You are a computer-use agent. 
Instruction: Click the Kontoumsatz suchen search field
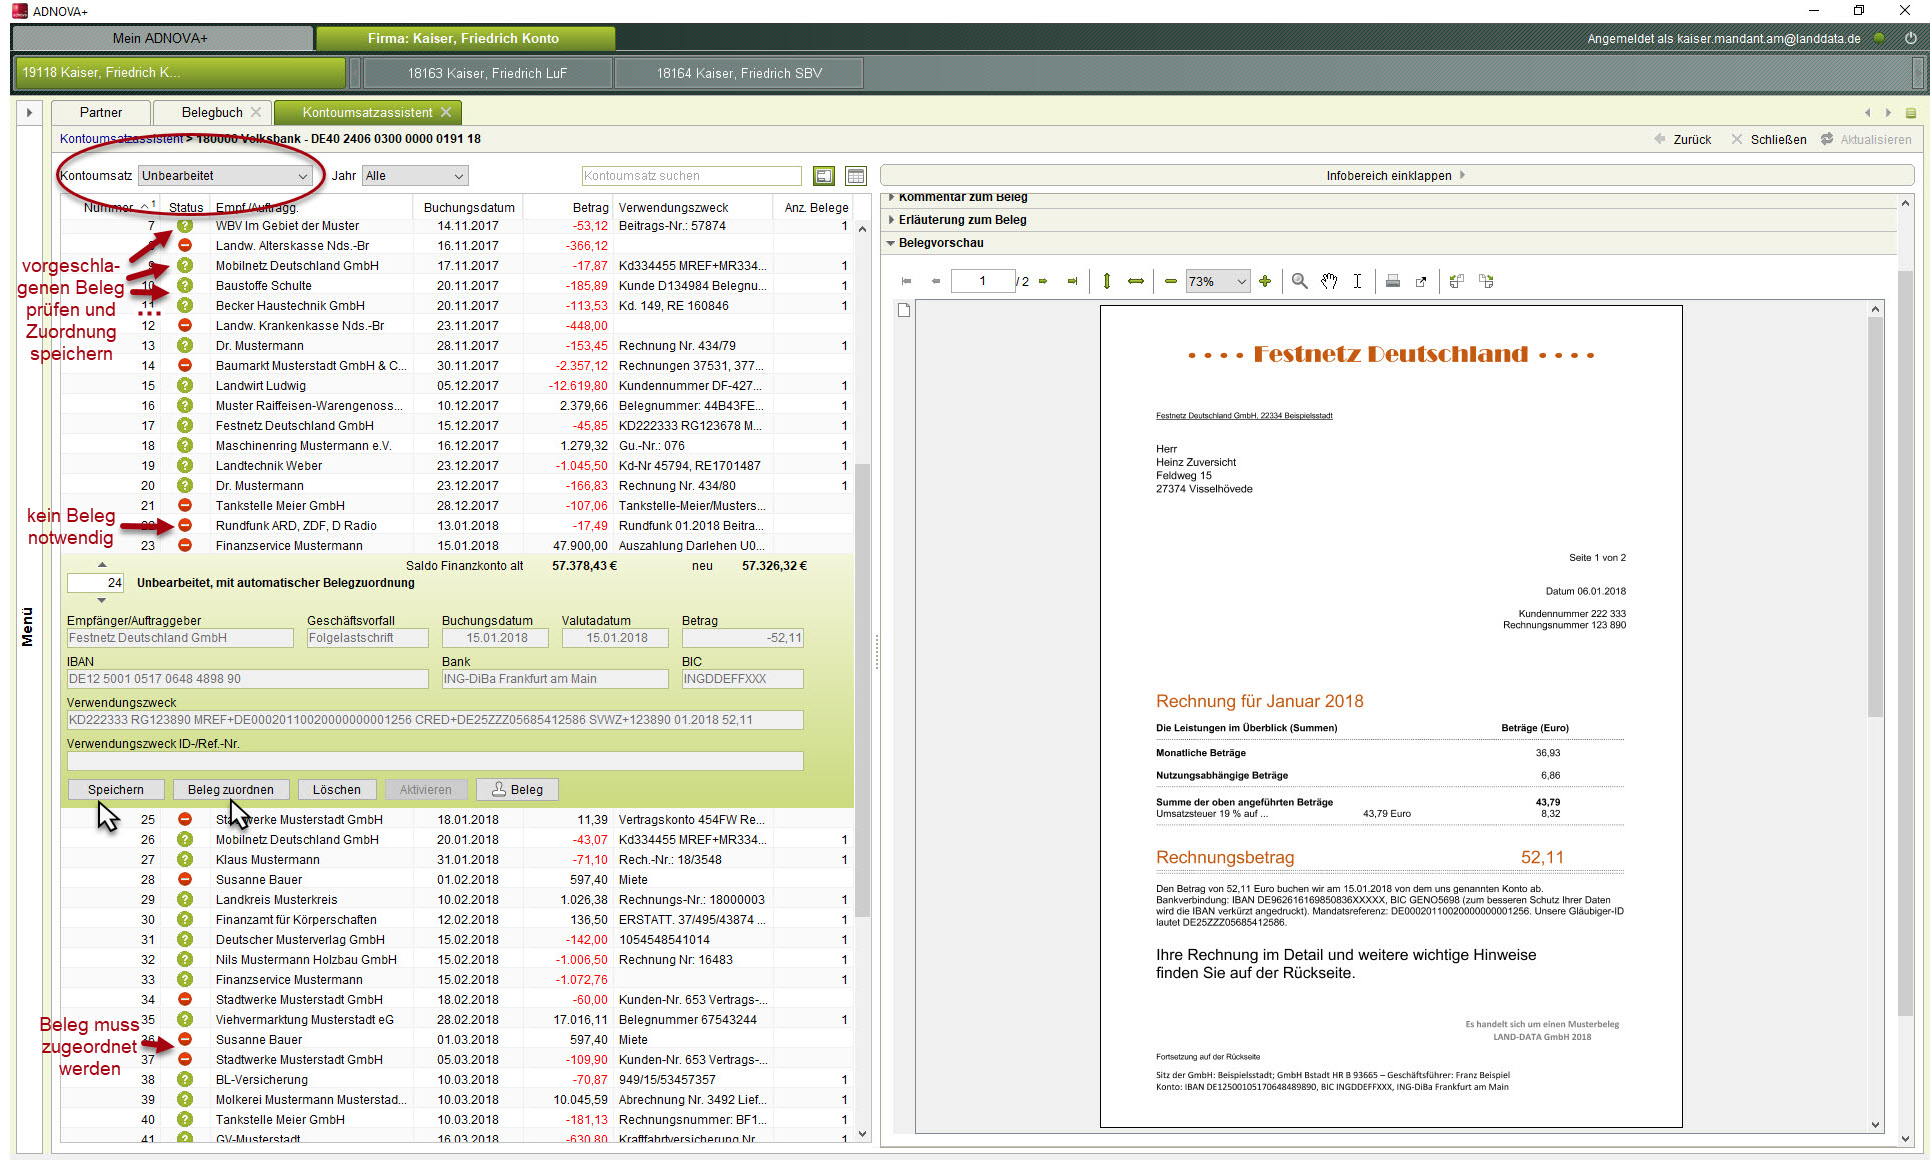click(691, 176)
